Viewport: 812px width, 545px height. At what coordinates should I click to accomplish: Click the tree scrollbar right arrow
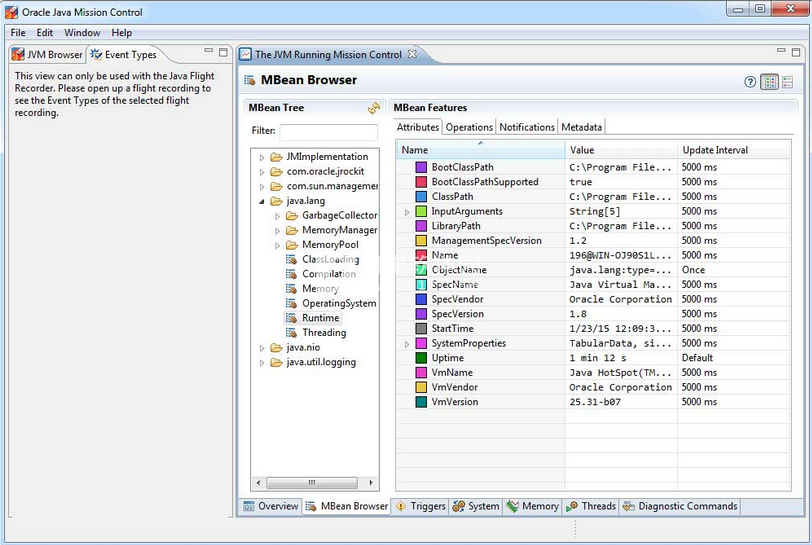point(371,483)
